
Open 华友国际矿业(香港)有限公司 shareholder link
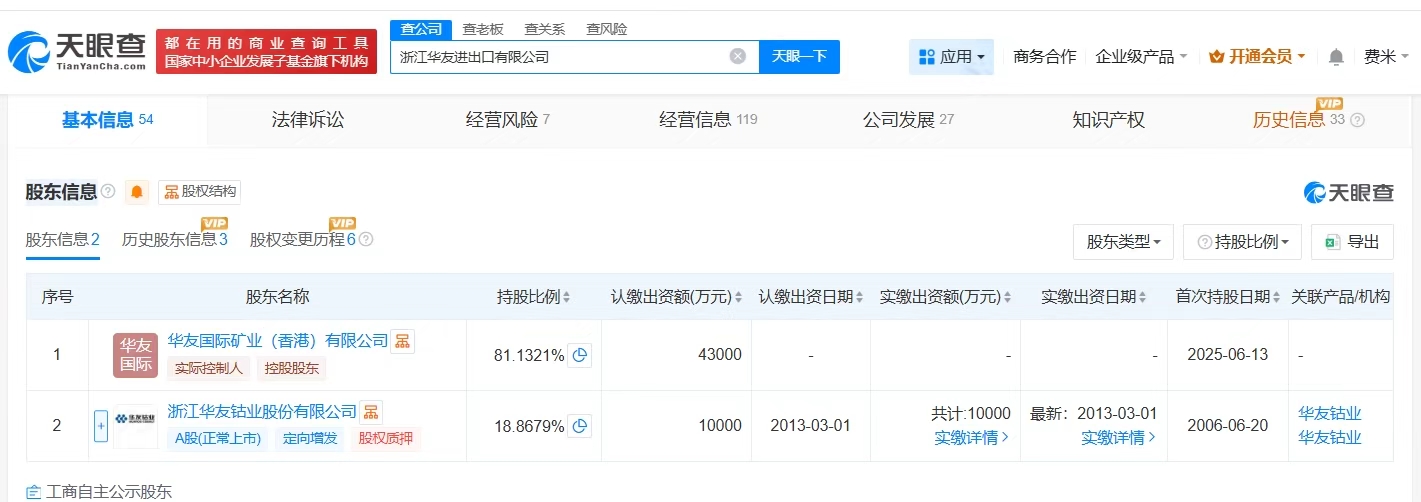pyautogui.click(x=278, y=341)
